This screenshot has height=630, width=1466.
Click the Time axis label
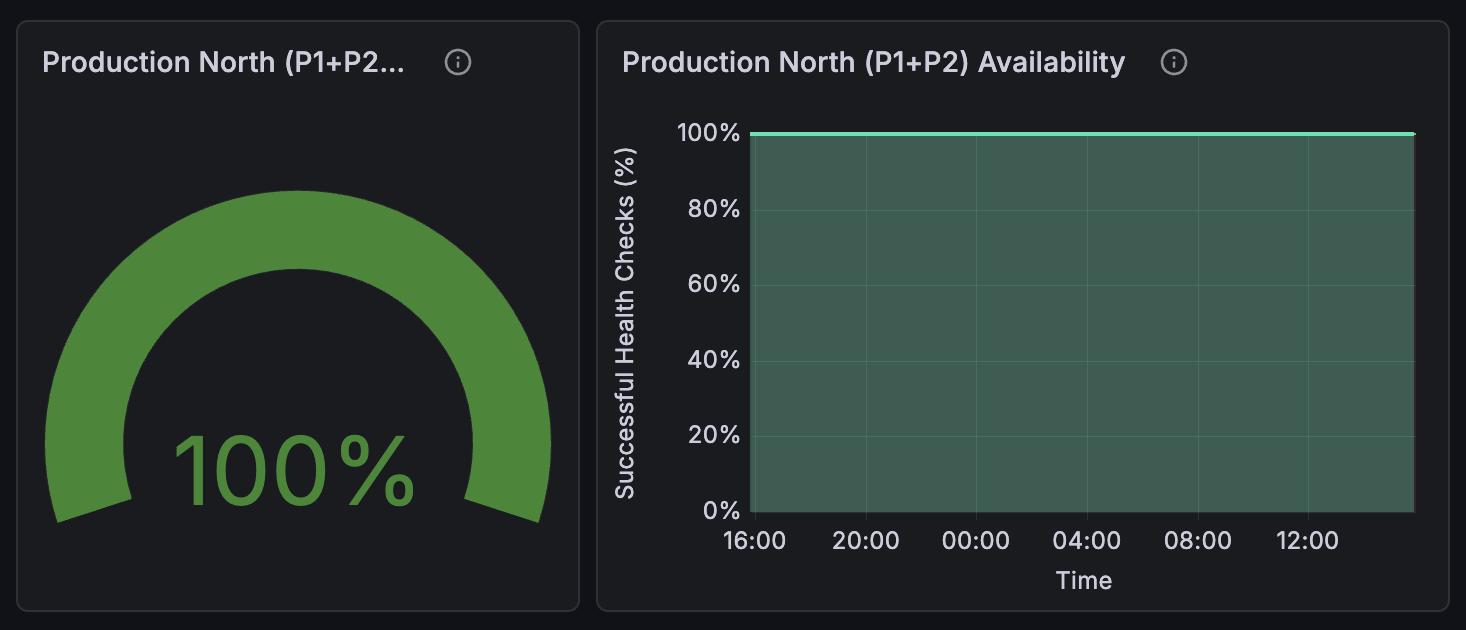[x=1083, y=580]
